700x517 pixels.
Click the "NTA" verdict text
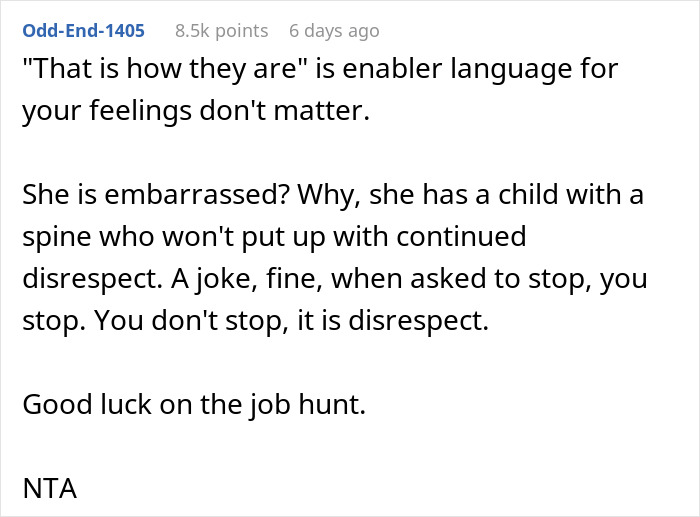click(x=50, y=490)
